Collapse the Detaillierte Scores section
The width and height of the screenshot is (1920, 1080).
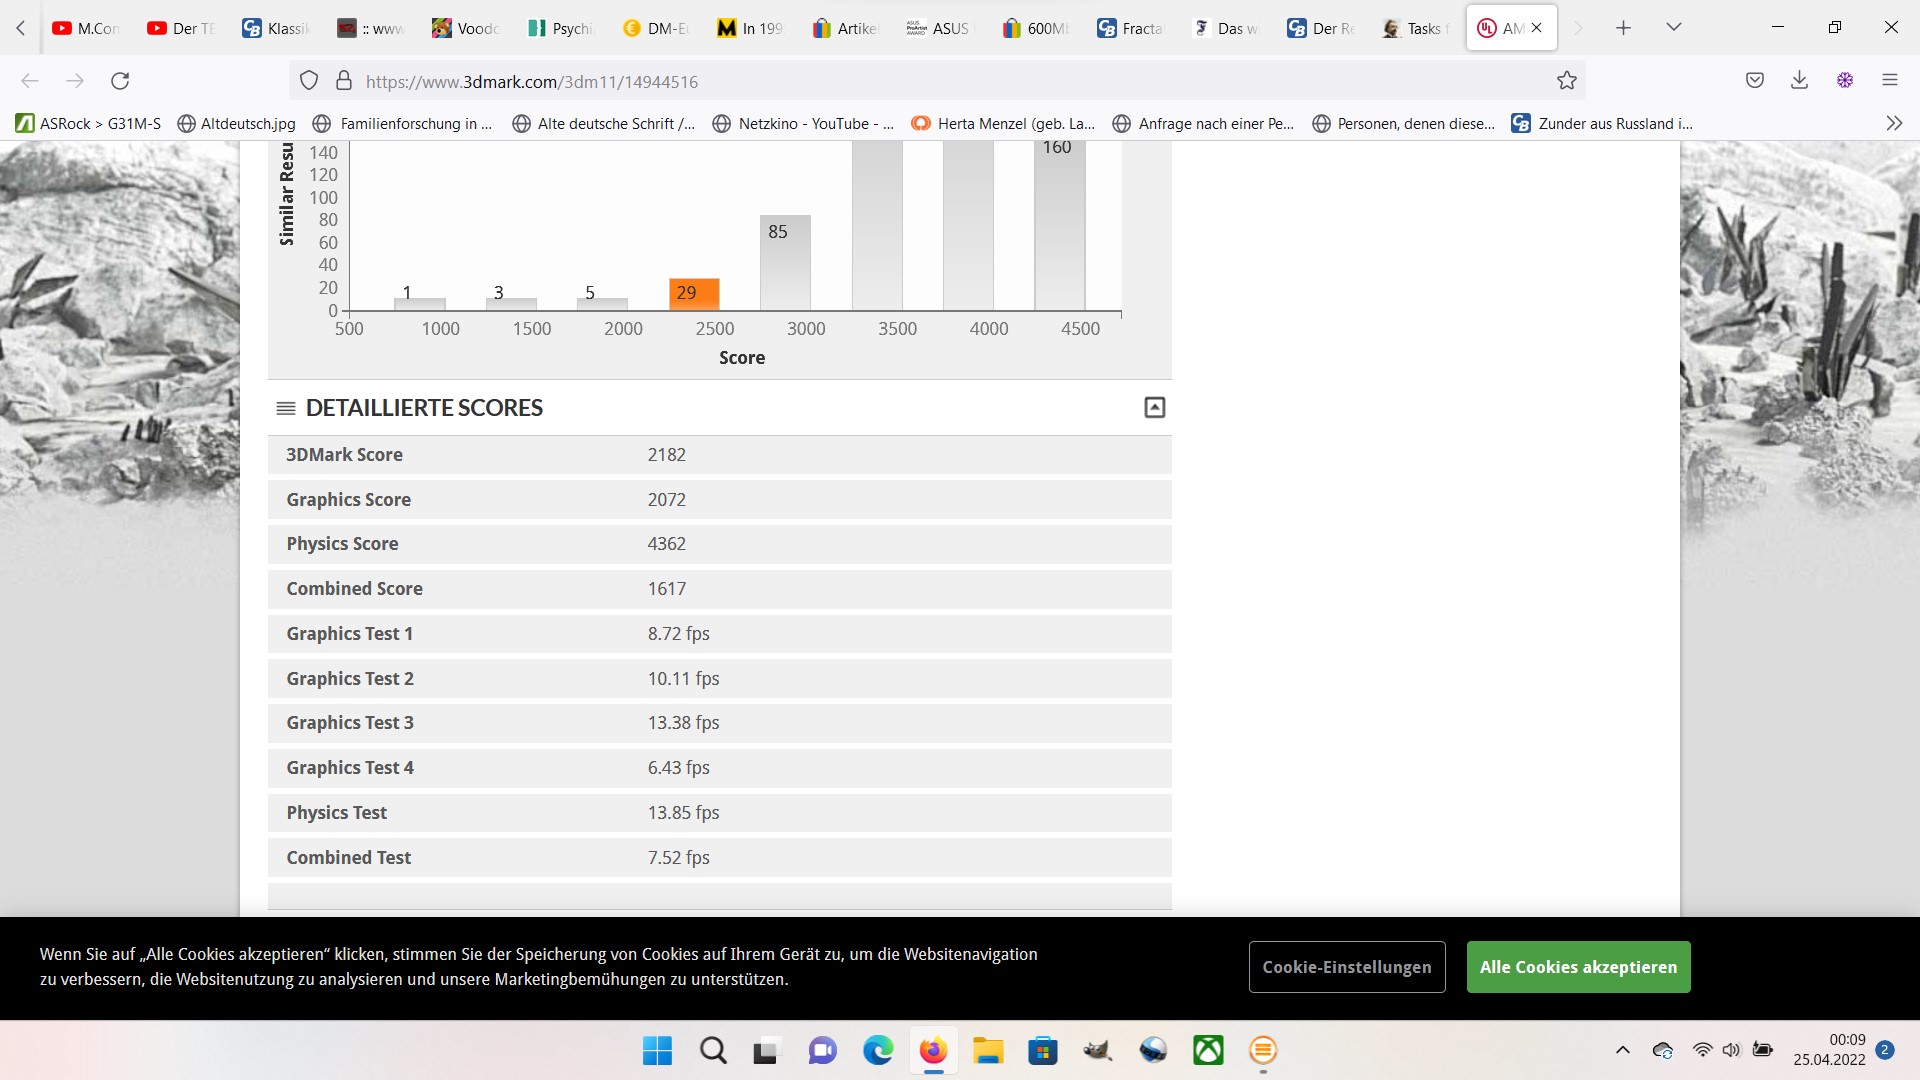1154,407
